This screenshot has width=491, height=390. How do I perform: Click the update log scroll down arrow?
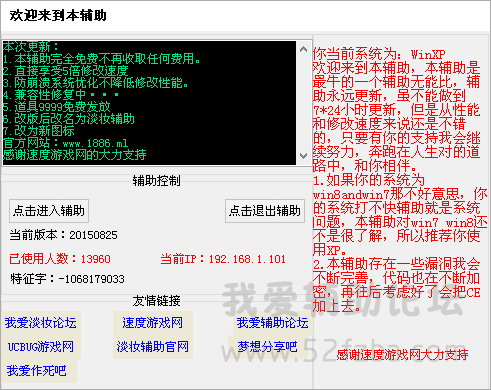[x=303, y=156]
